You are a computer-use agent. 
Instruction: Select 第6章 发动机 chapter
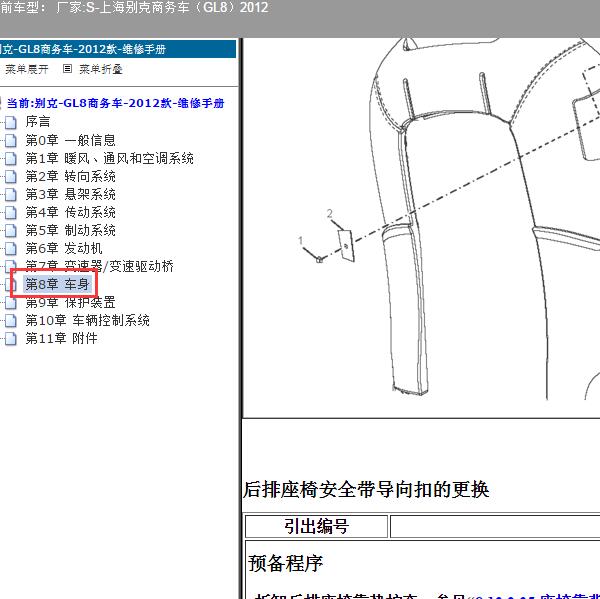(x=64, y=248)
